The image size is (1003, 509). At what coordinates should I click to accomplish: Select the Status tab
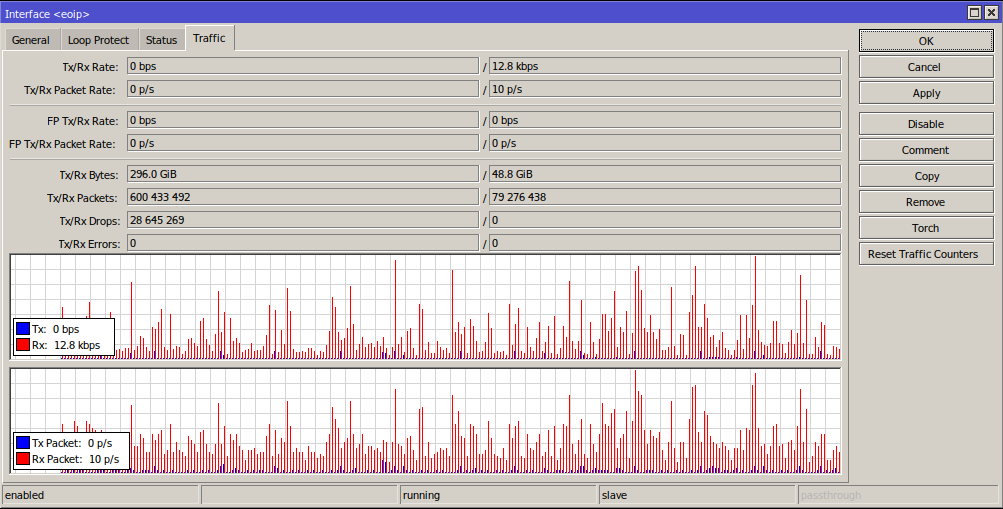click(161, 40)
